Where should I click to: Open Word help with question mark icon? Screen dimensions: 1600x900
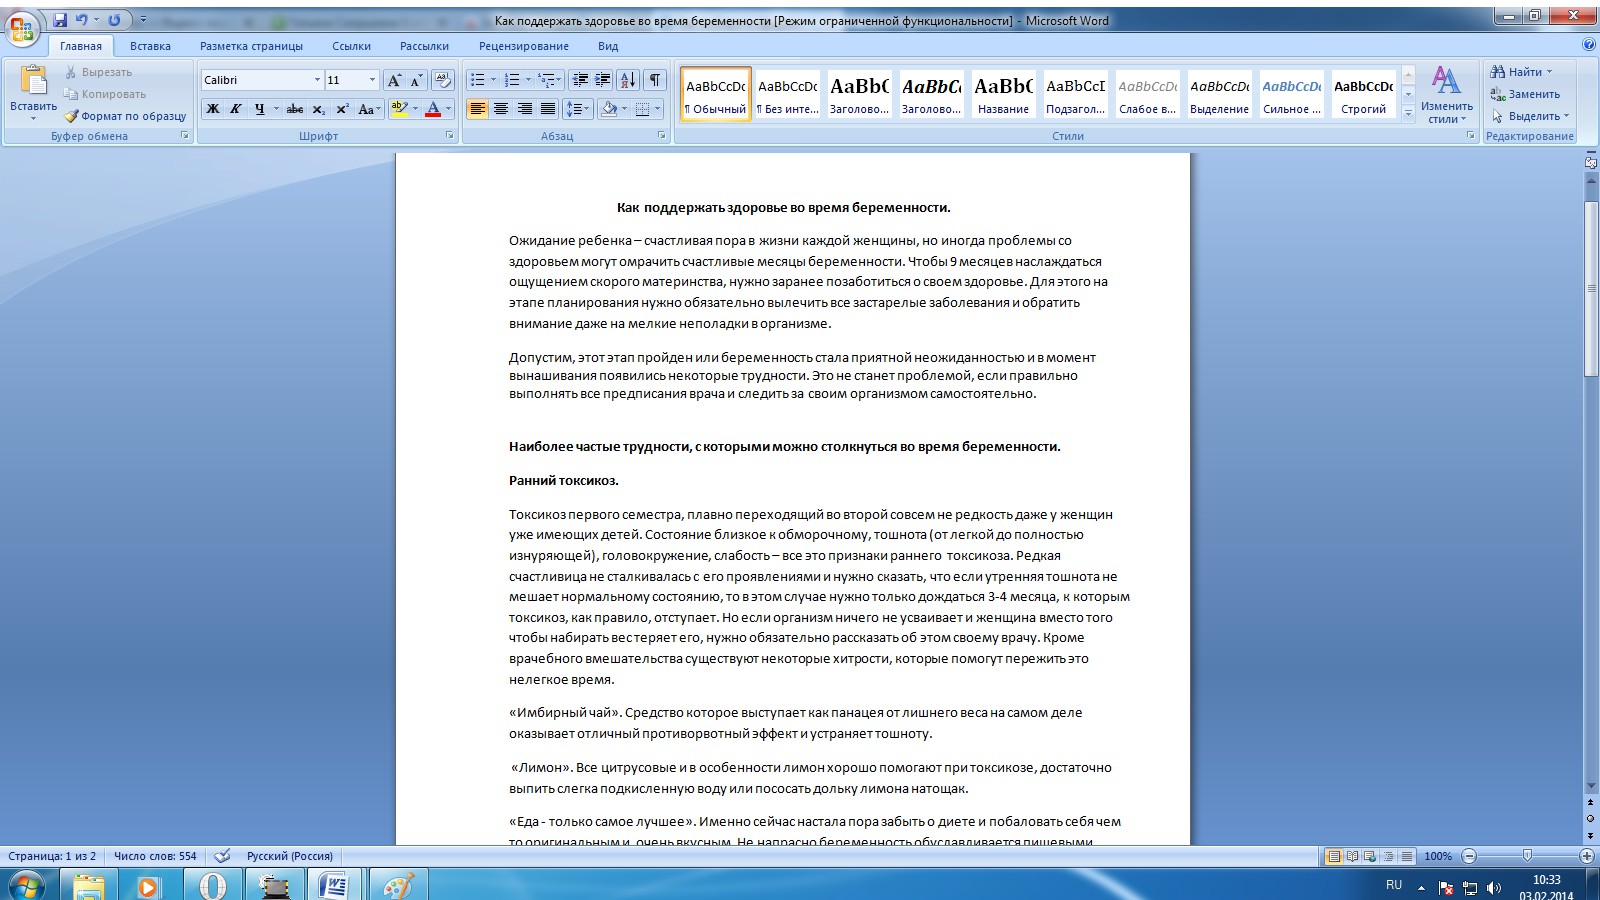pyautogui.click(x=1589, y=45)
